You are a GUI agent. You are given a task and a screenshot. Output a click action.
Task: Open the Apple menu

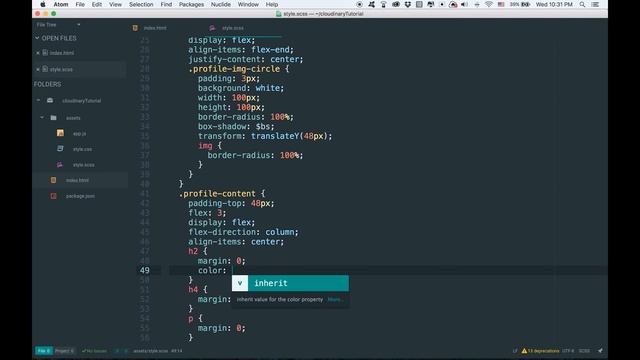(43, 4)
